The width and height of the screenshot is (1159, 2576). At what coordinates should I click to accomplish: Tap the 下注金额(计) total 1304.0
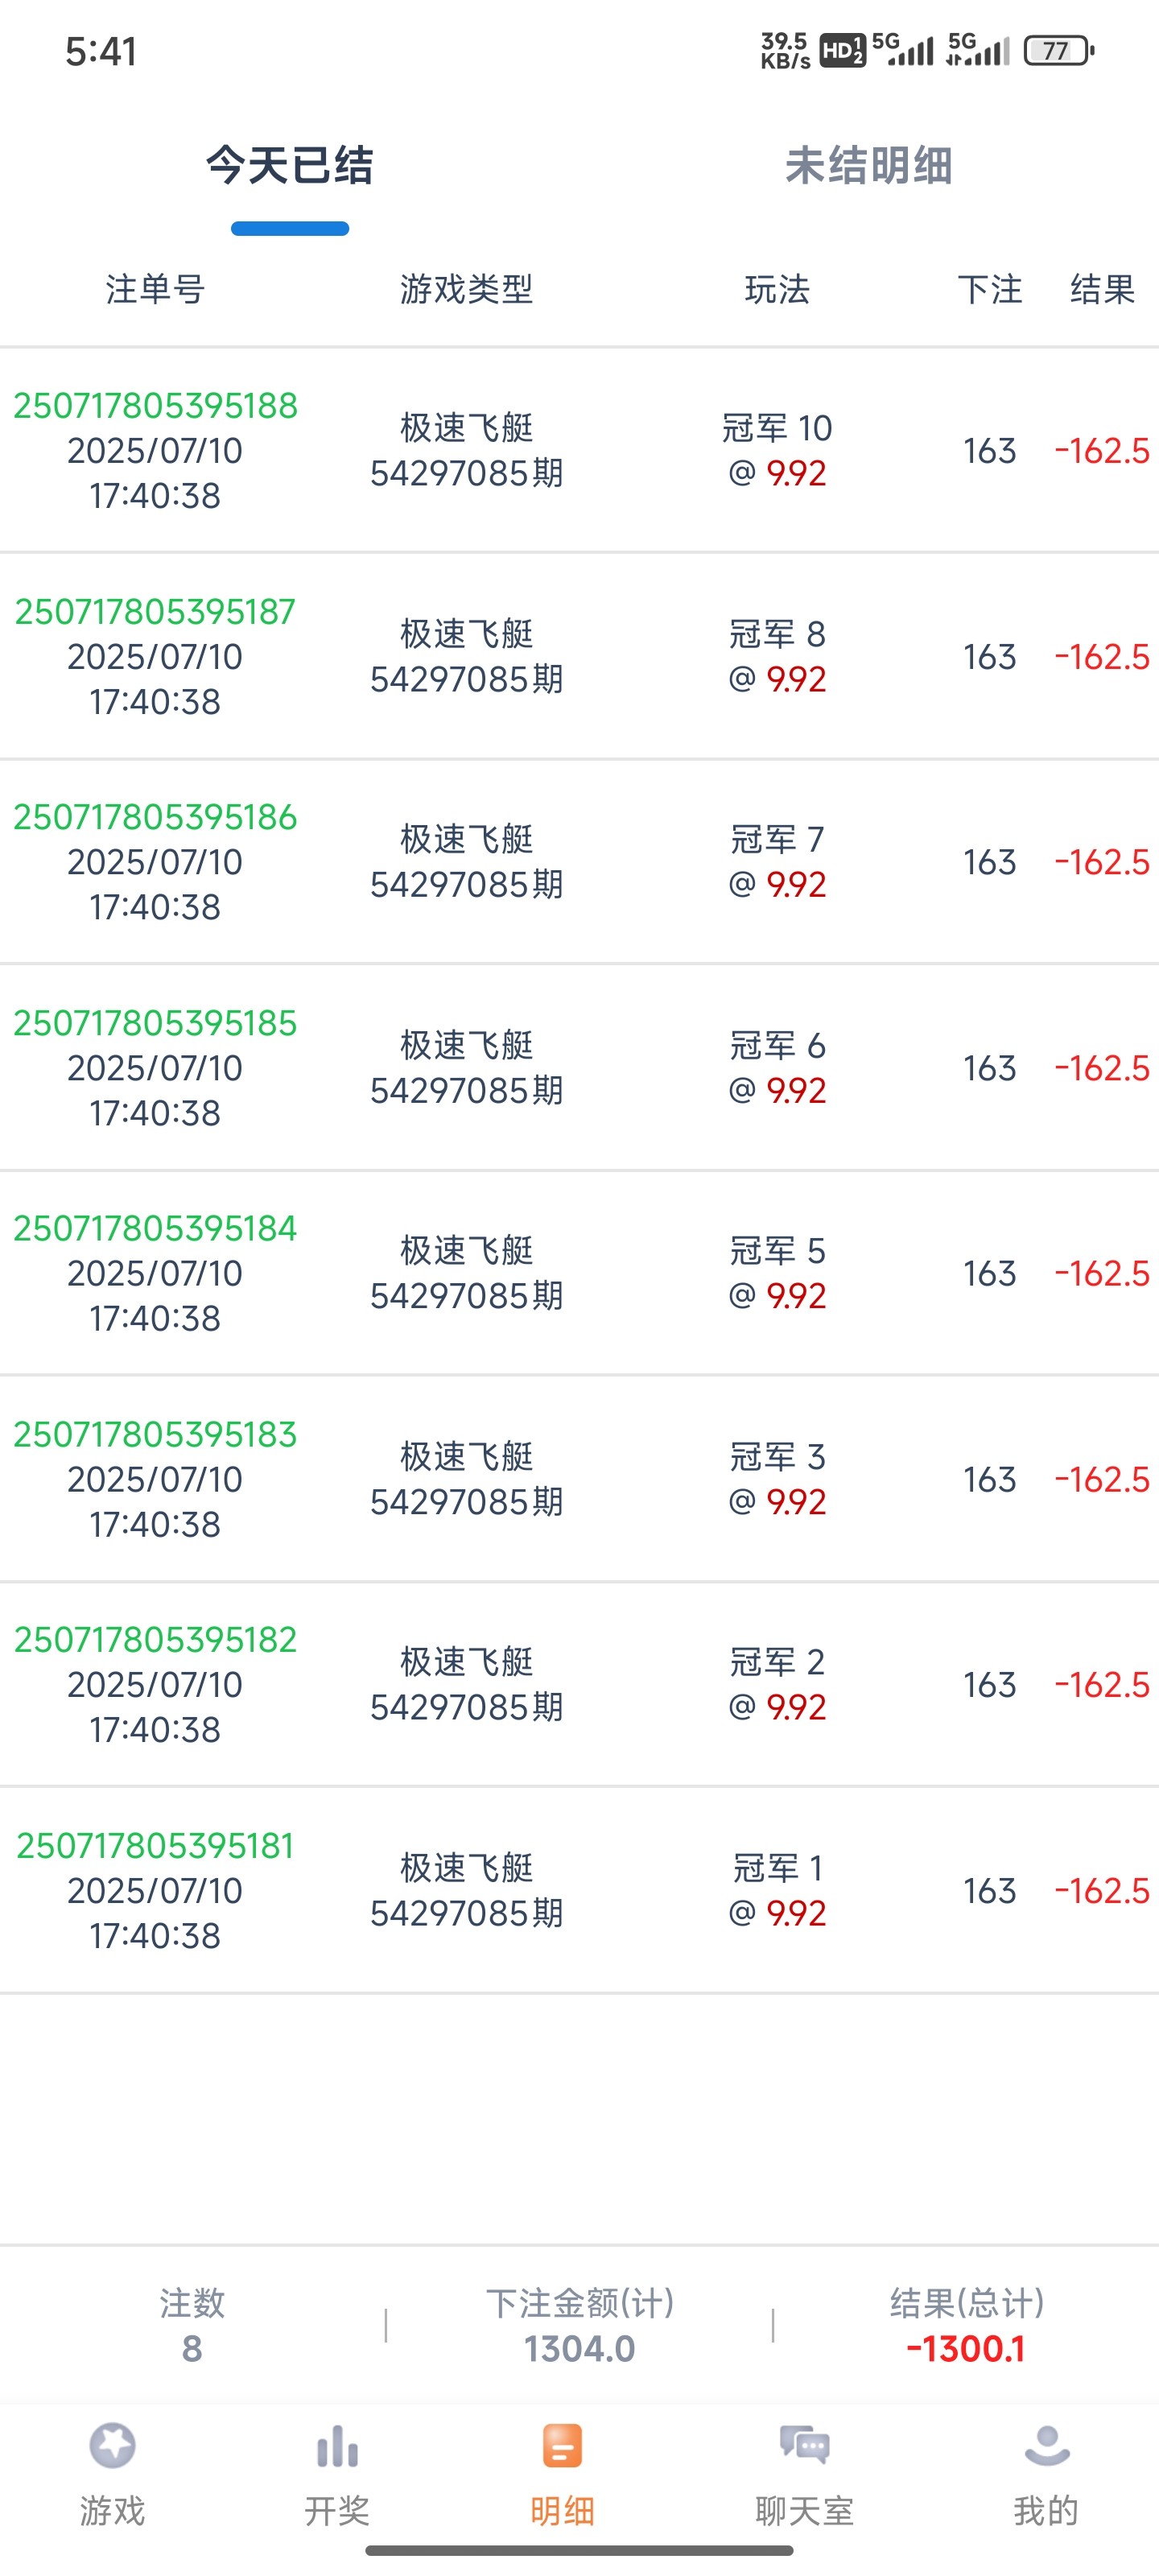click(x=580, y=2348)
